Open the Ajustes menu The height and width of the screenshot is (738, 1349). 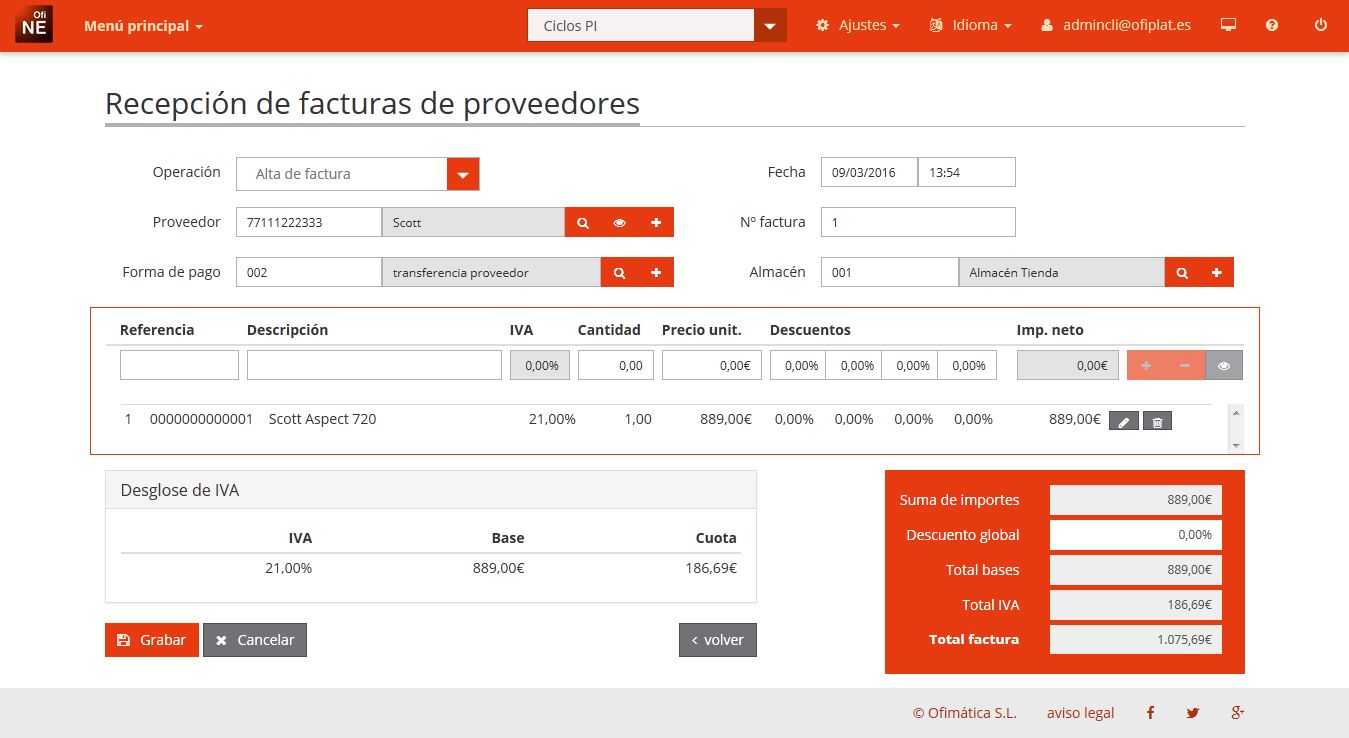(858, 25)
